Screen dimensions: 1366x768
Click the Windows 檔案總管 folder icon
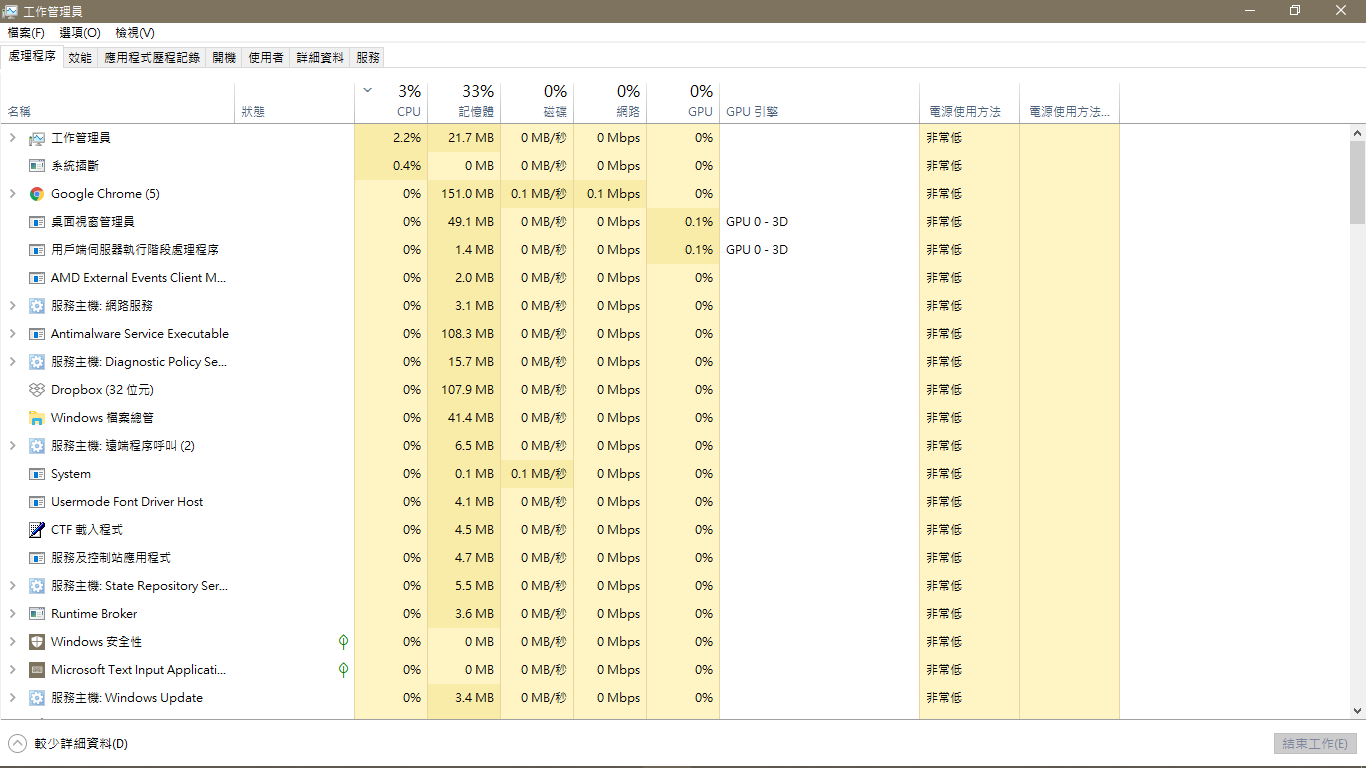click(x=37, y=418)
